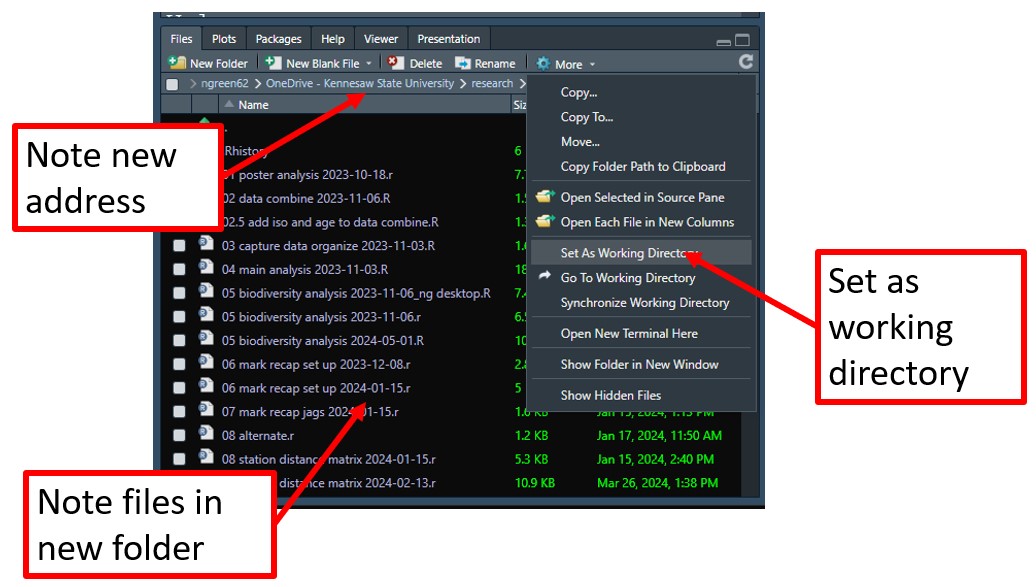
Task: Refresh the file listing
Action: (x=746, y=61)
